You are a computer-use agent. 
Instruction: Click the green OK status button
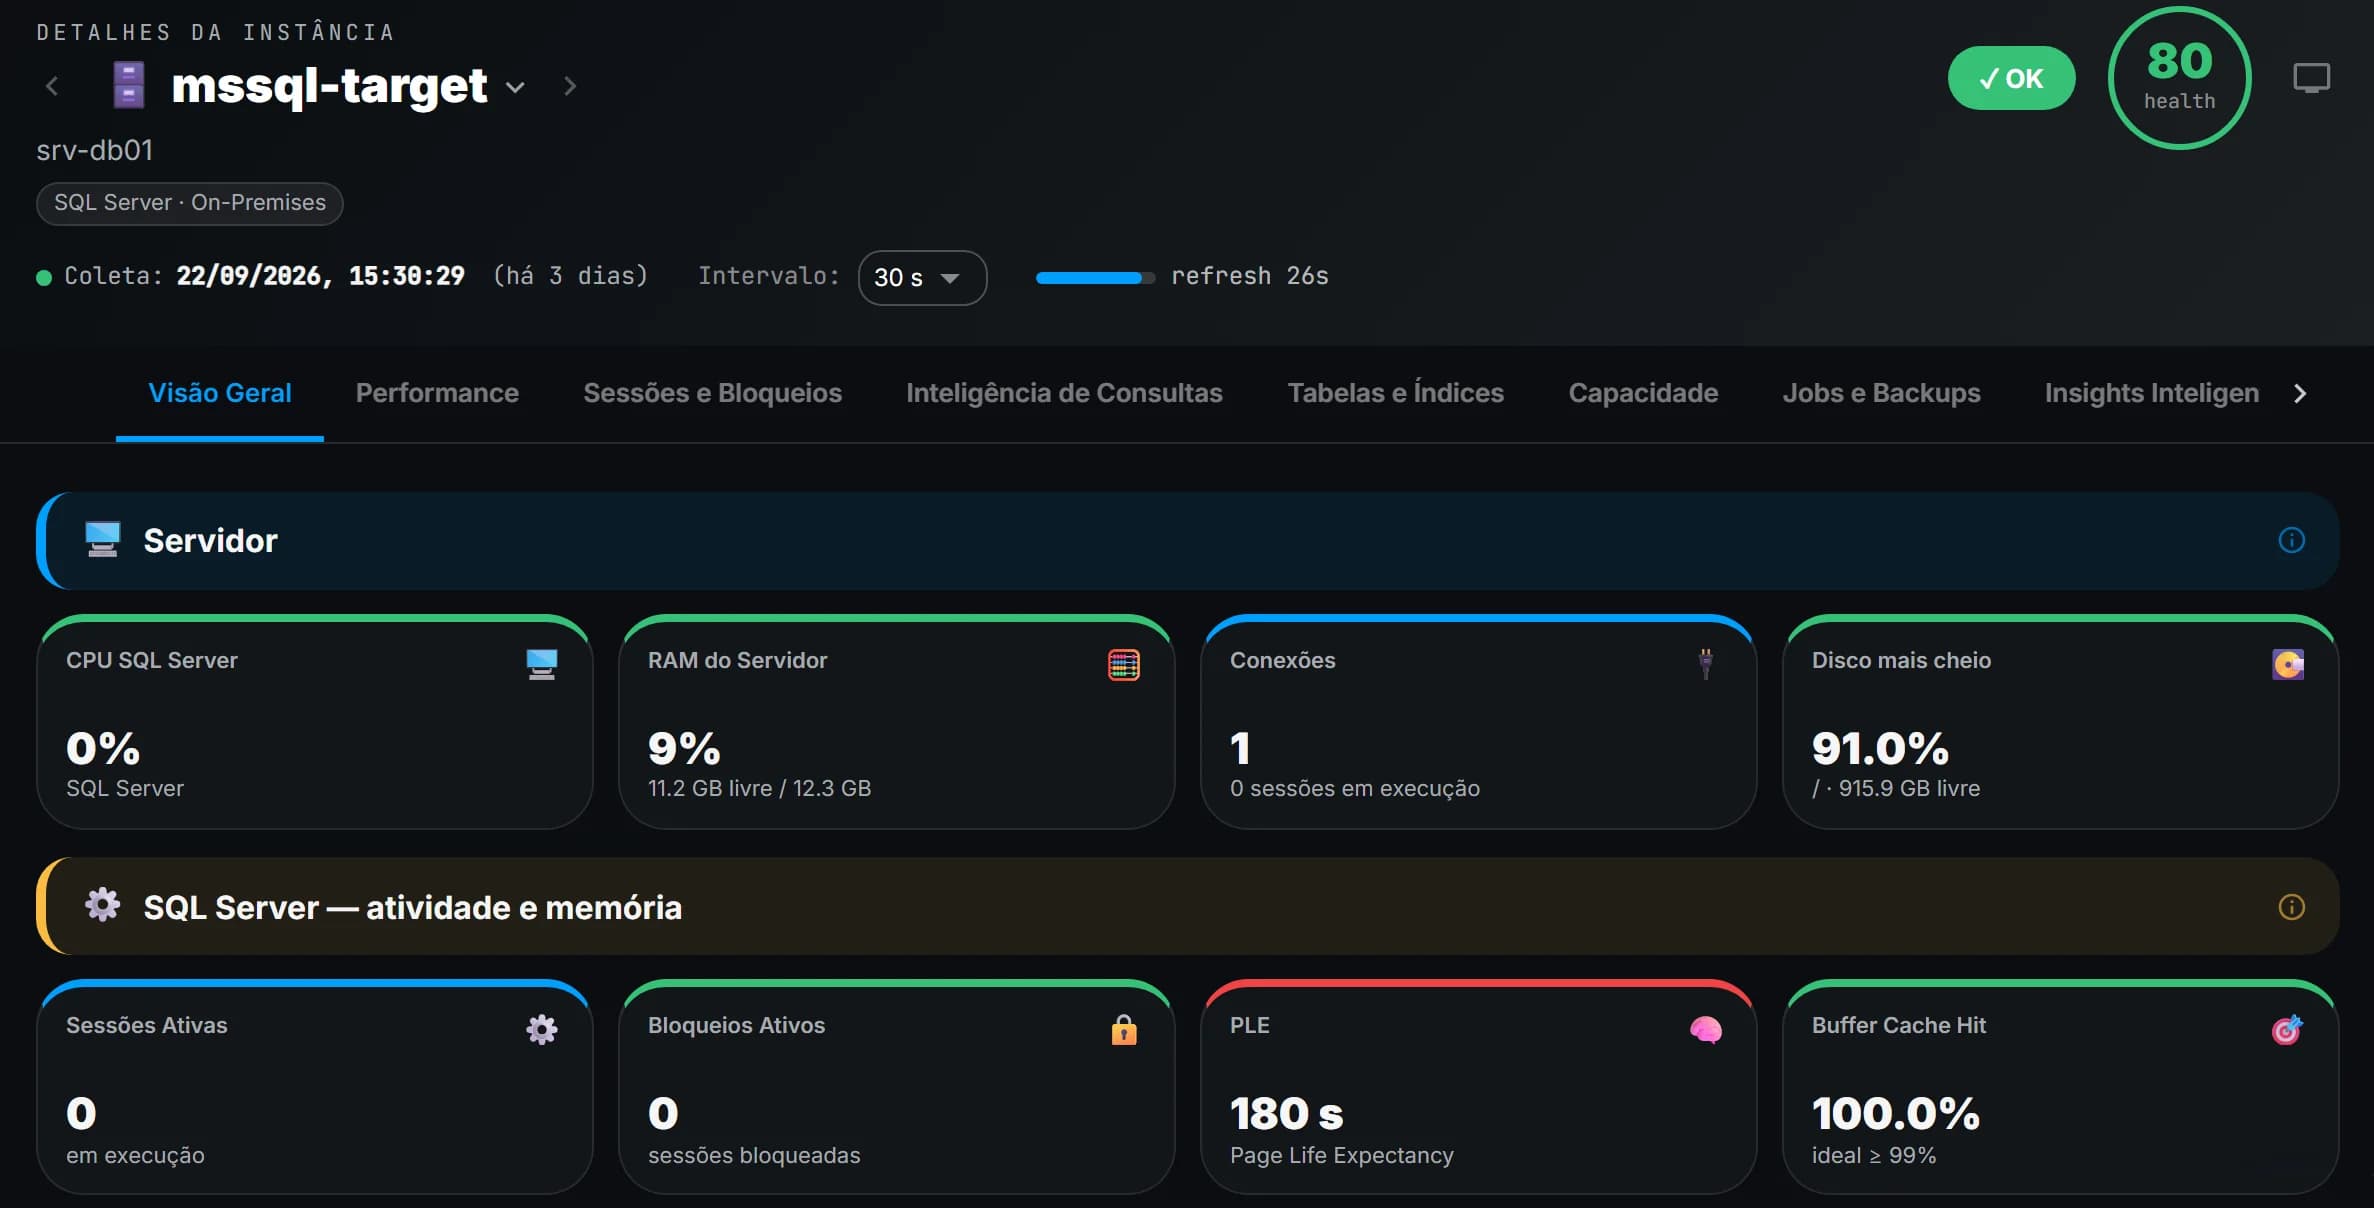(x=2011, y=78)
